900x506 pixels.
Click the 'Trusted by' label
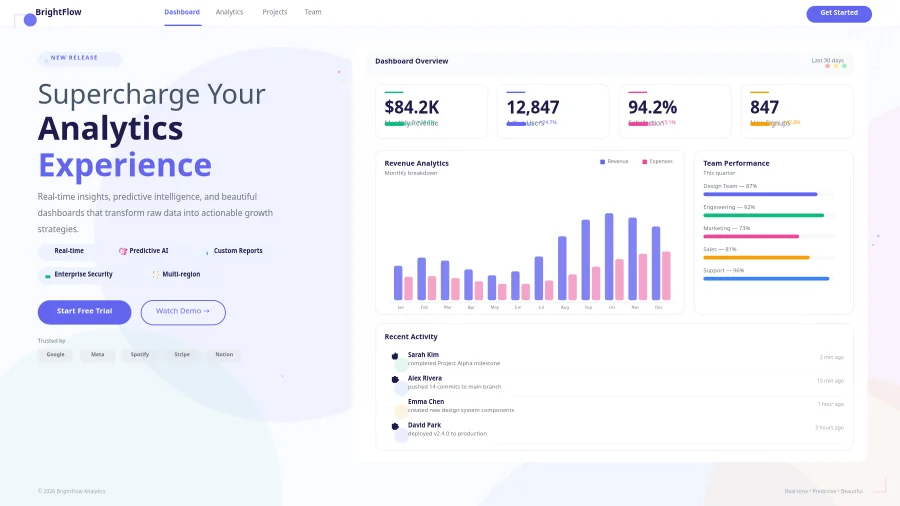point(52,341)
